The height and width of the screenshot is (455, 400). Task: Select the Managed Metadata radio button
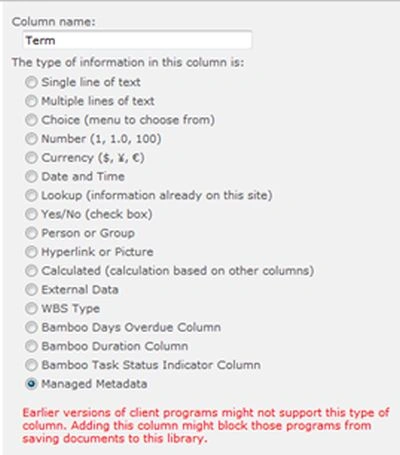31,384
